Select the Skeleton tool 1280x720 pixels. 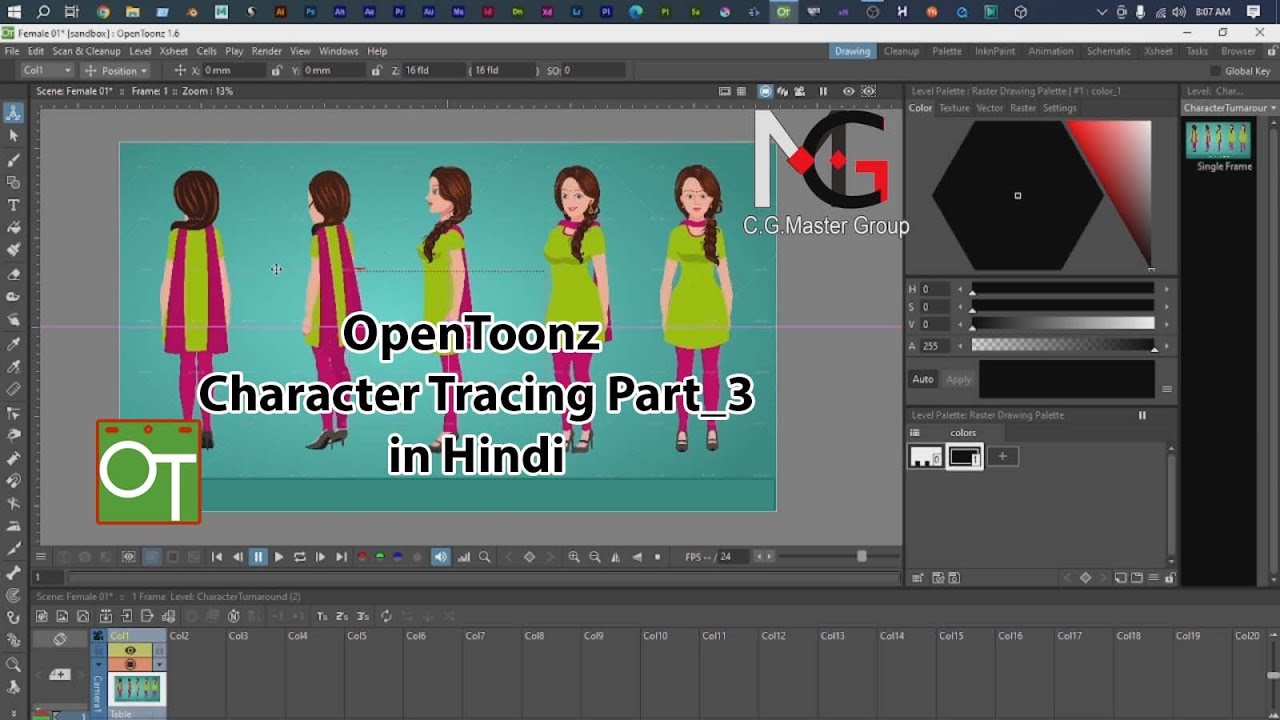14,572
